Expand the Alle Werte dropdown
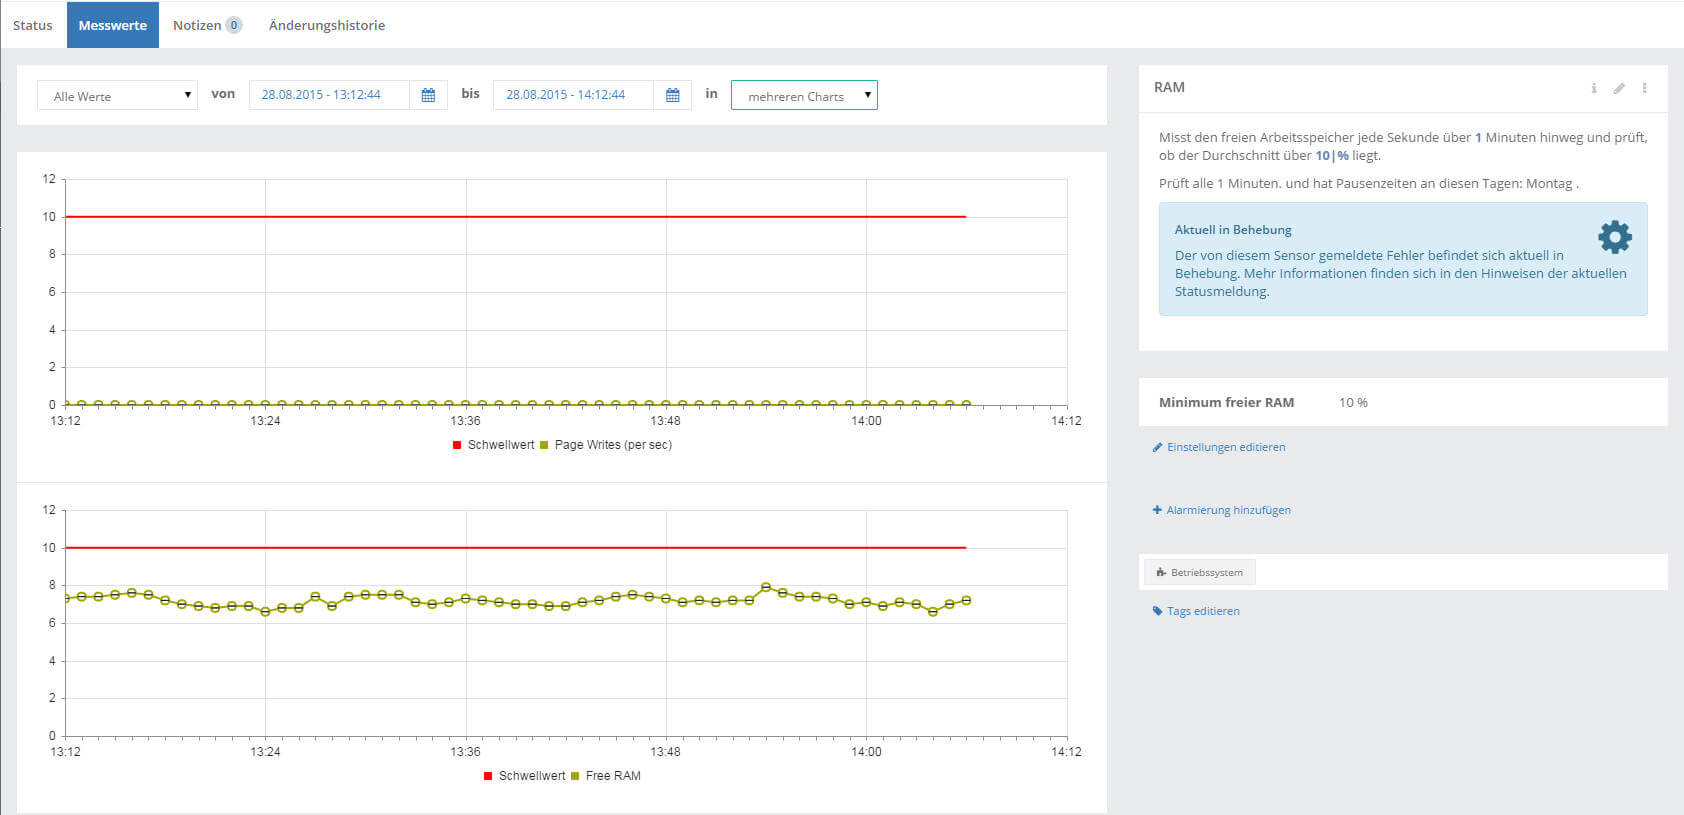Screen dimensions: 1684x815 point(117,96)
